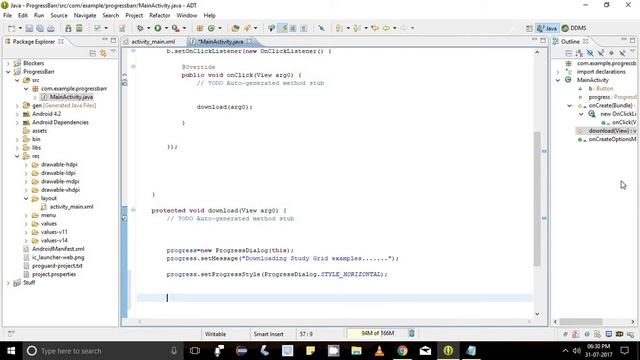
Task: Open VLC from the taskbar
Action: tap(379, 351)
